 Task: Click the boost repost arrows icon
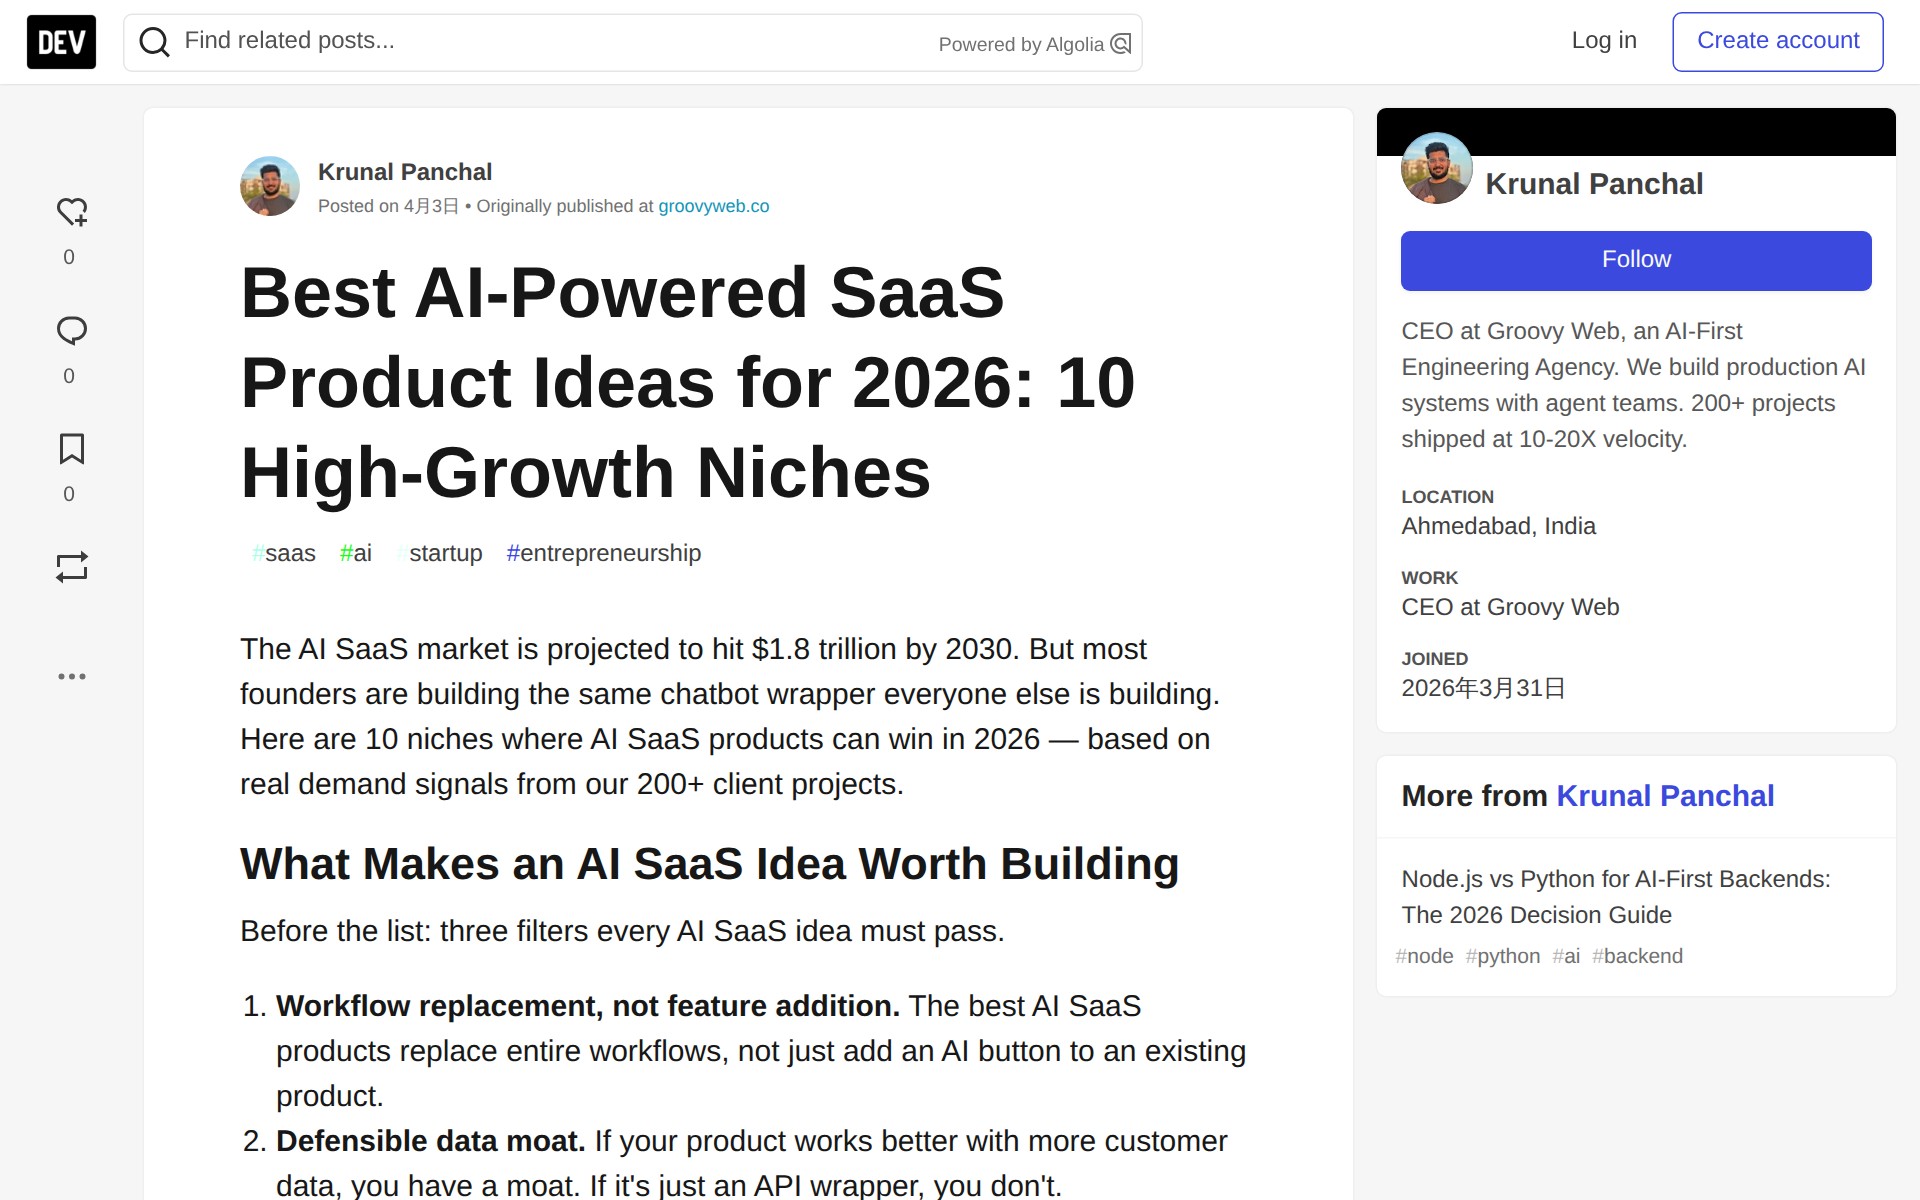[71, 567]
